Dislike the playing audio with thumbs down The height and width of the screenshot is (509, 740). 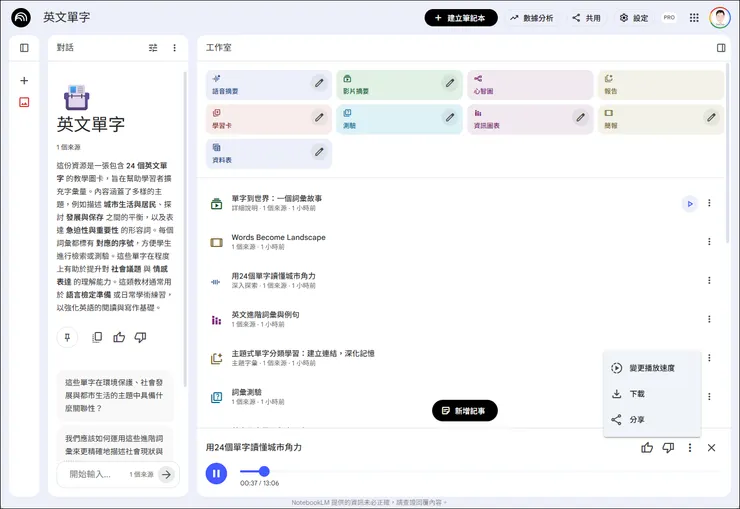pos(668,448)
